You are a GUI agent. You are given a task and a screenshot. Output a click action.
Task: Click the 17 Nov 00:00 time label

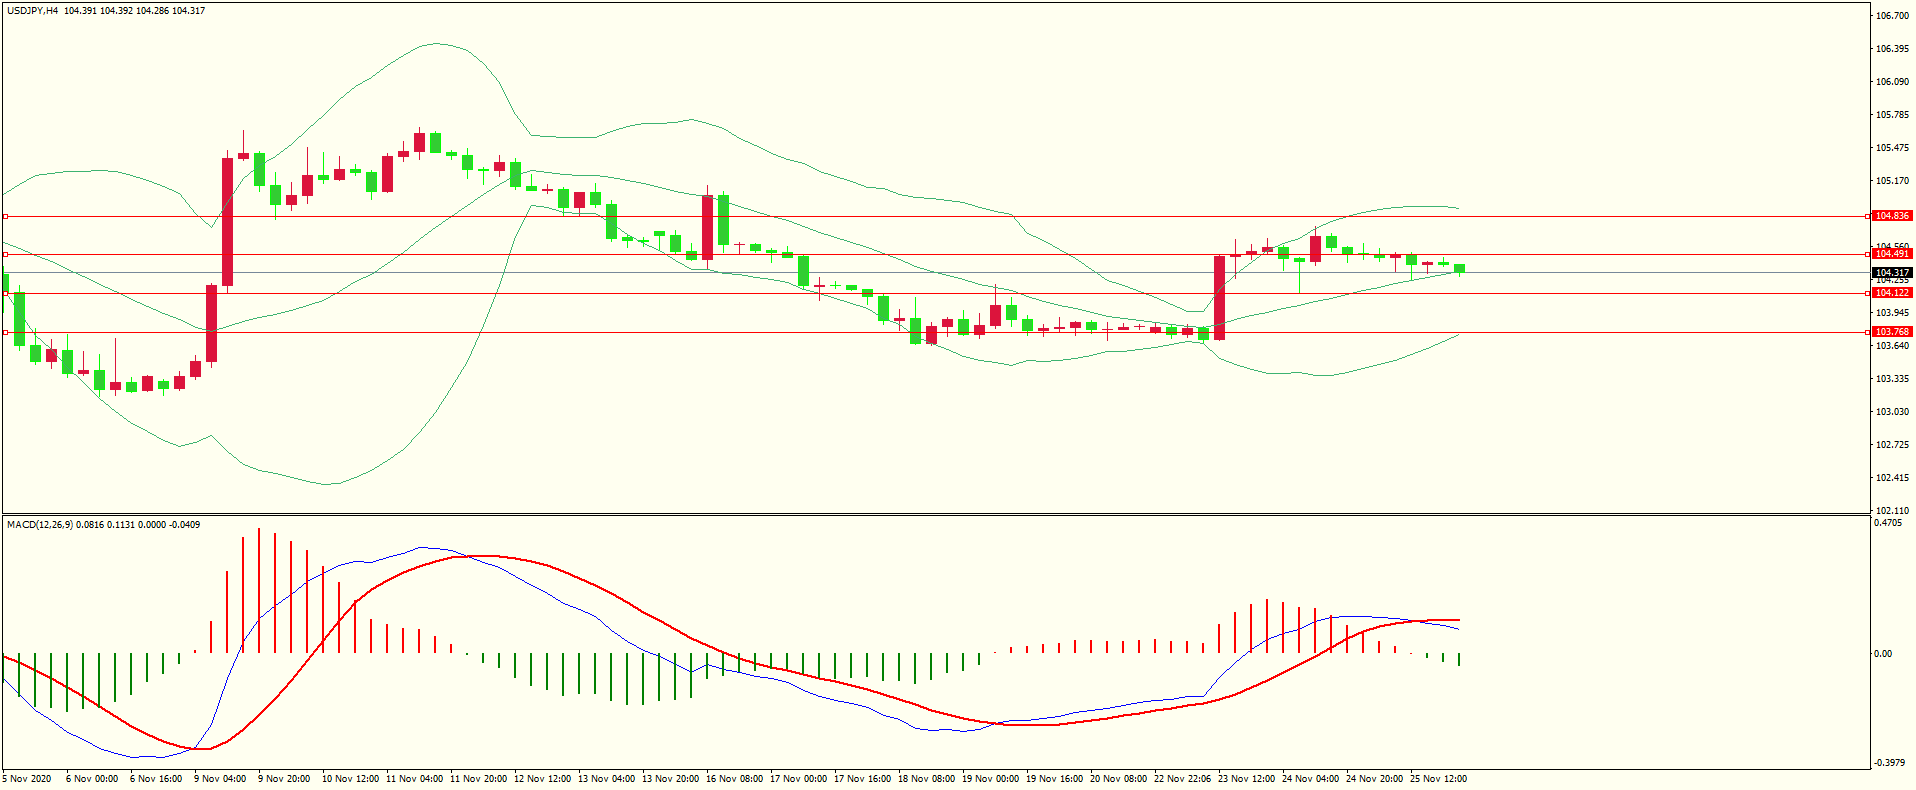[x=798, y=779]
